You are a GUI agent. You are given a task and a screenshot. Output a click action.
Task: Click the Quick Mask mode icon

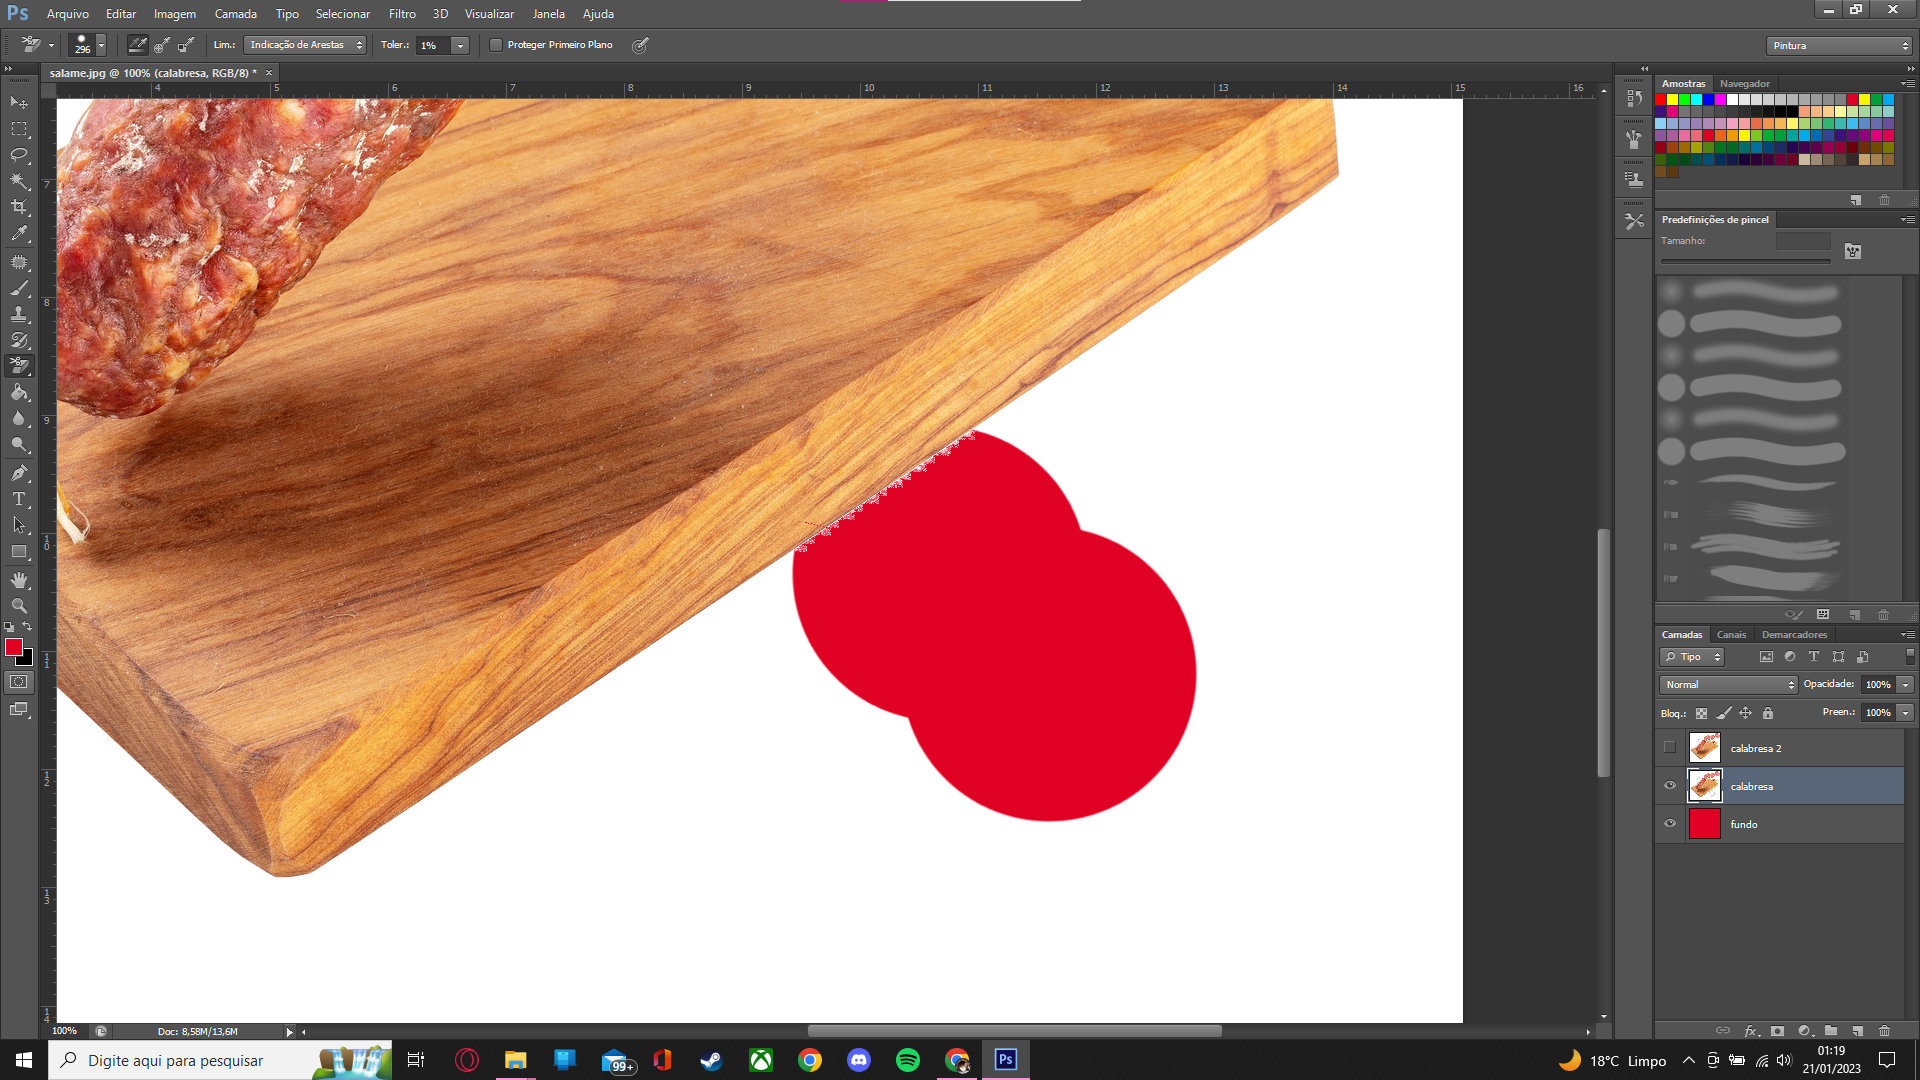click(19, 682)
